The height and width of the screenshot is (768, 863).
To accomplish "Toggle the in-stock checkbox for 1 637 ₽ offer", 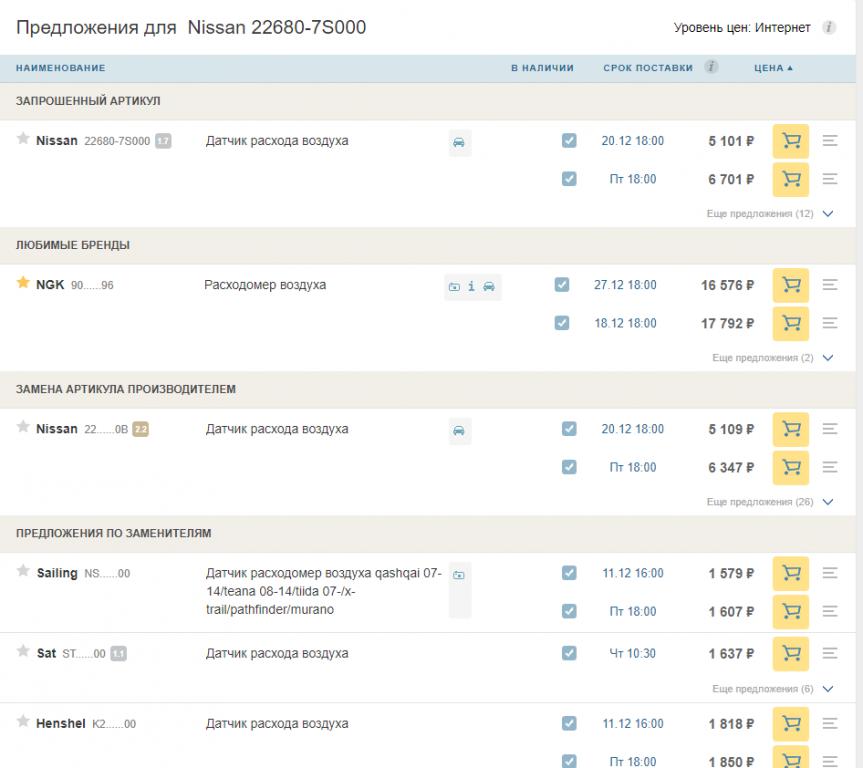I will pos(569,653).
